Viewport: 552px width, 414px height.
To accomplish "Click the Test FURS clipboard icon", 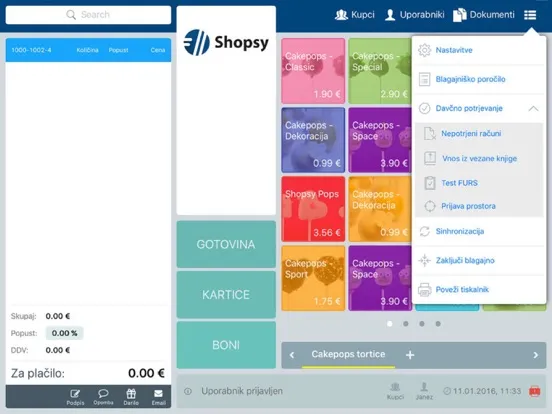I will [430, 183].
